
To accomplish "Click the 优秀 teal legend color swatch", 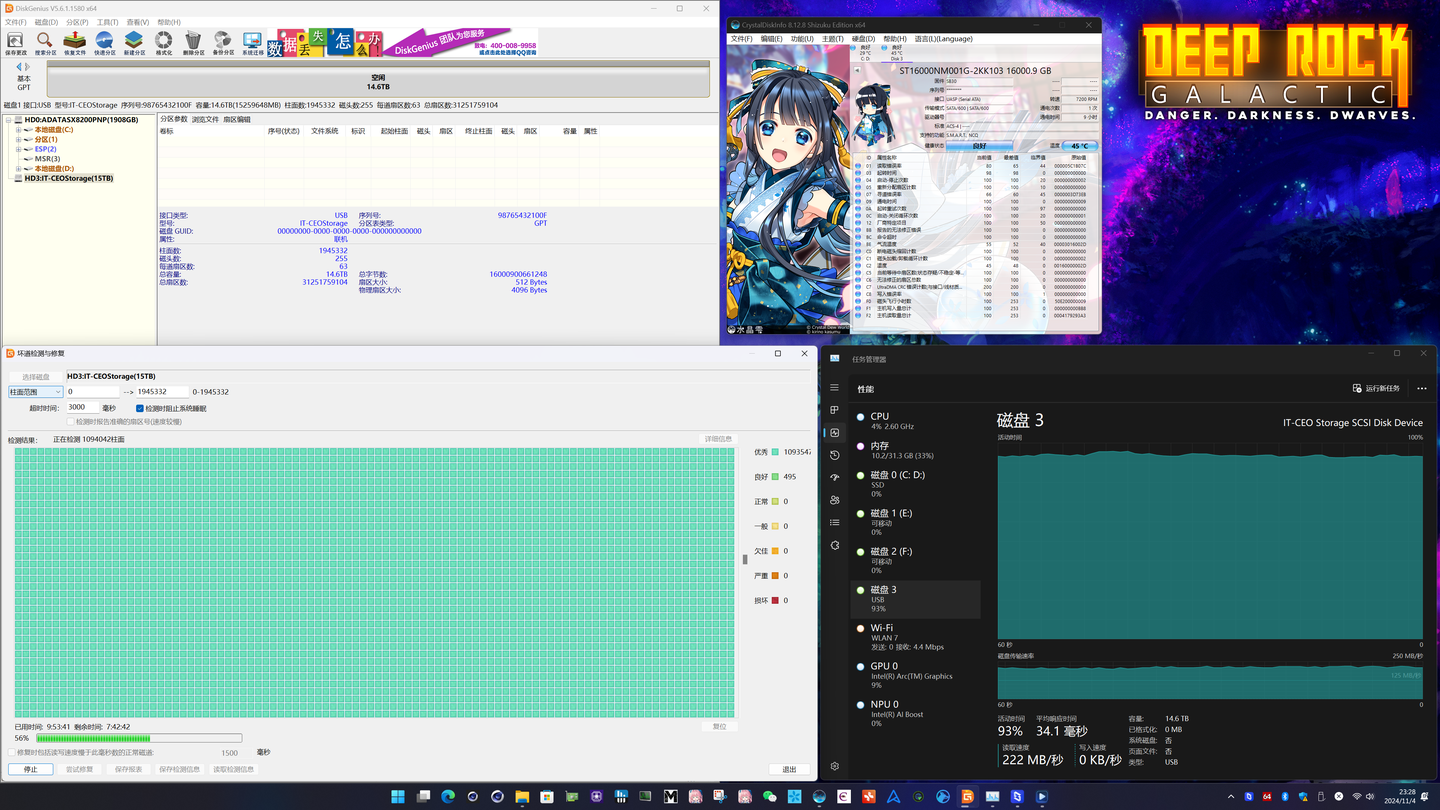I will [775, 452].
